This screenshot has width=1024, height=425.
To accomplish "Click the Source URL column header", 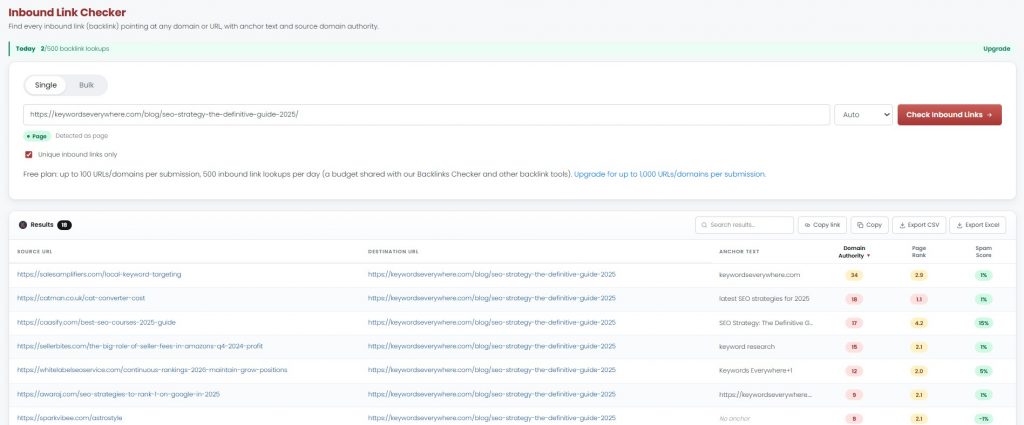I will pyautogui.click(x=35, y=252).
